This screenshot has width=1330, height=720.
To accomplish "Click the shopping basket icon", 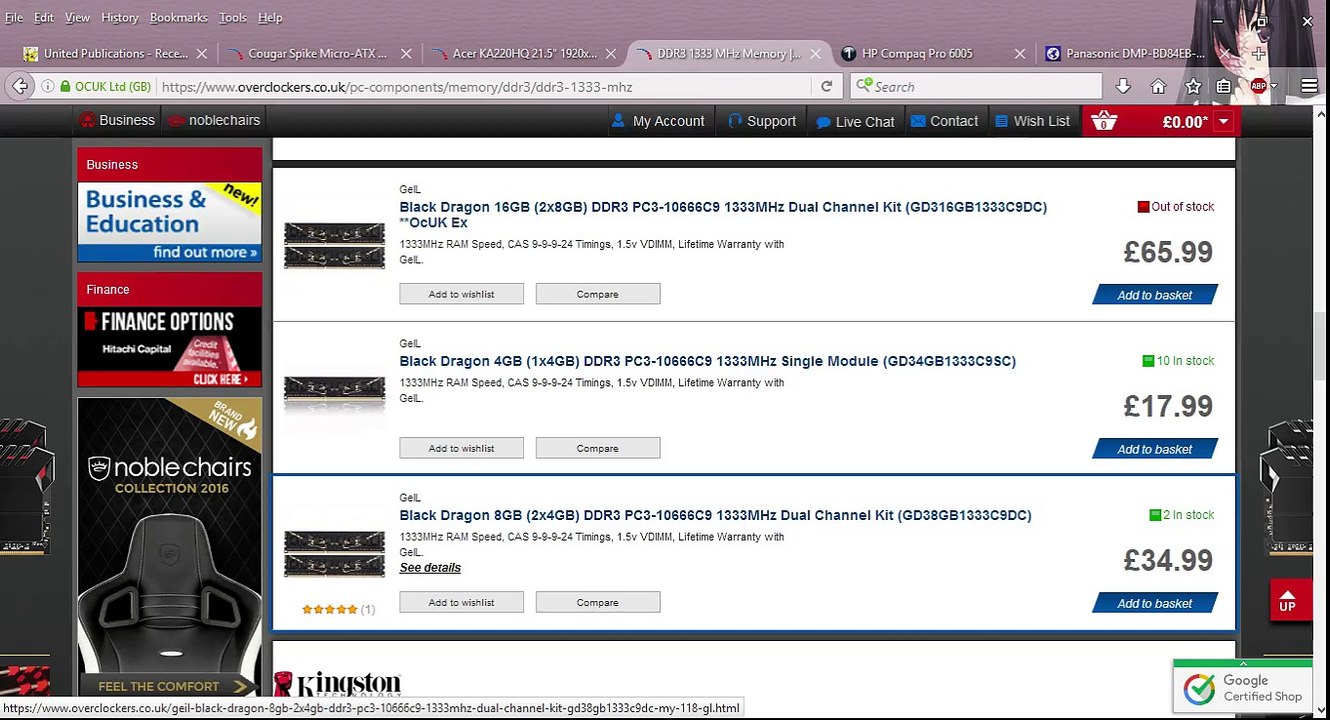I will (1104, 121).
